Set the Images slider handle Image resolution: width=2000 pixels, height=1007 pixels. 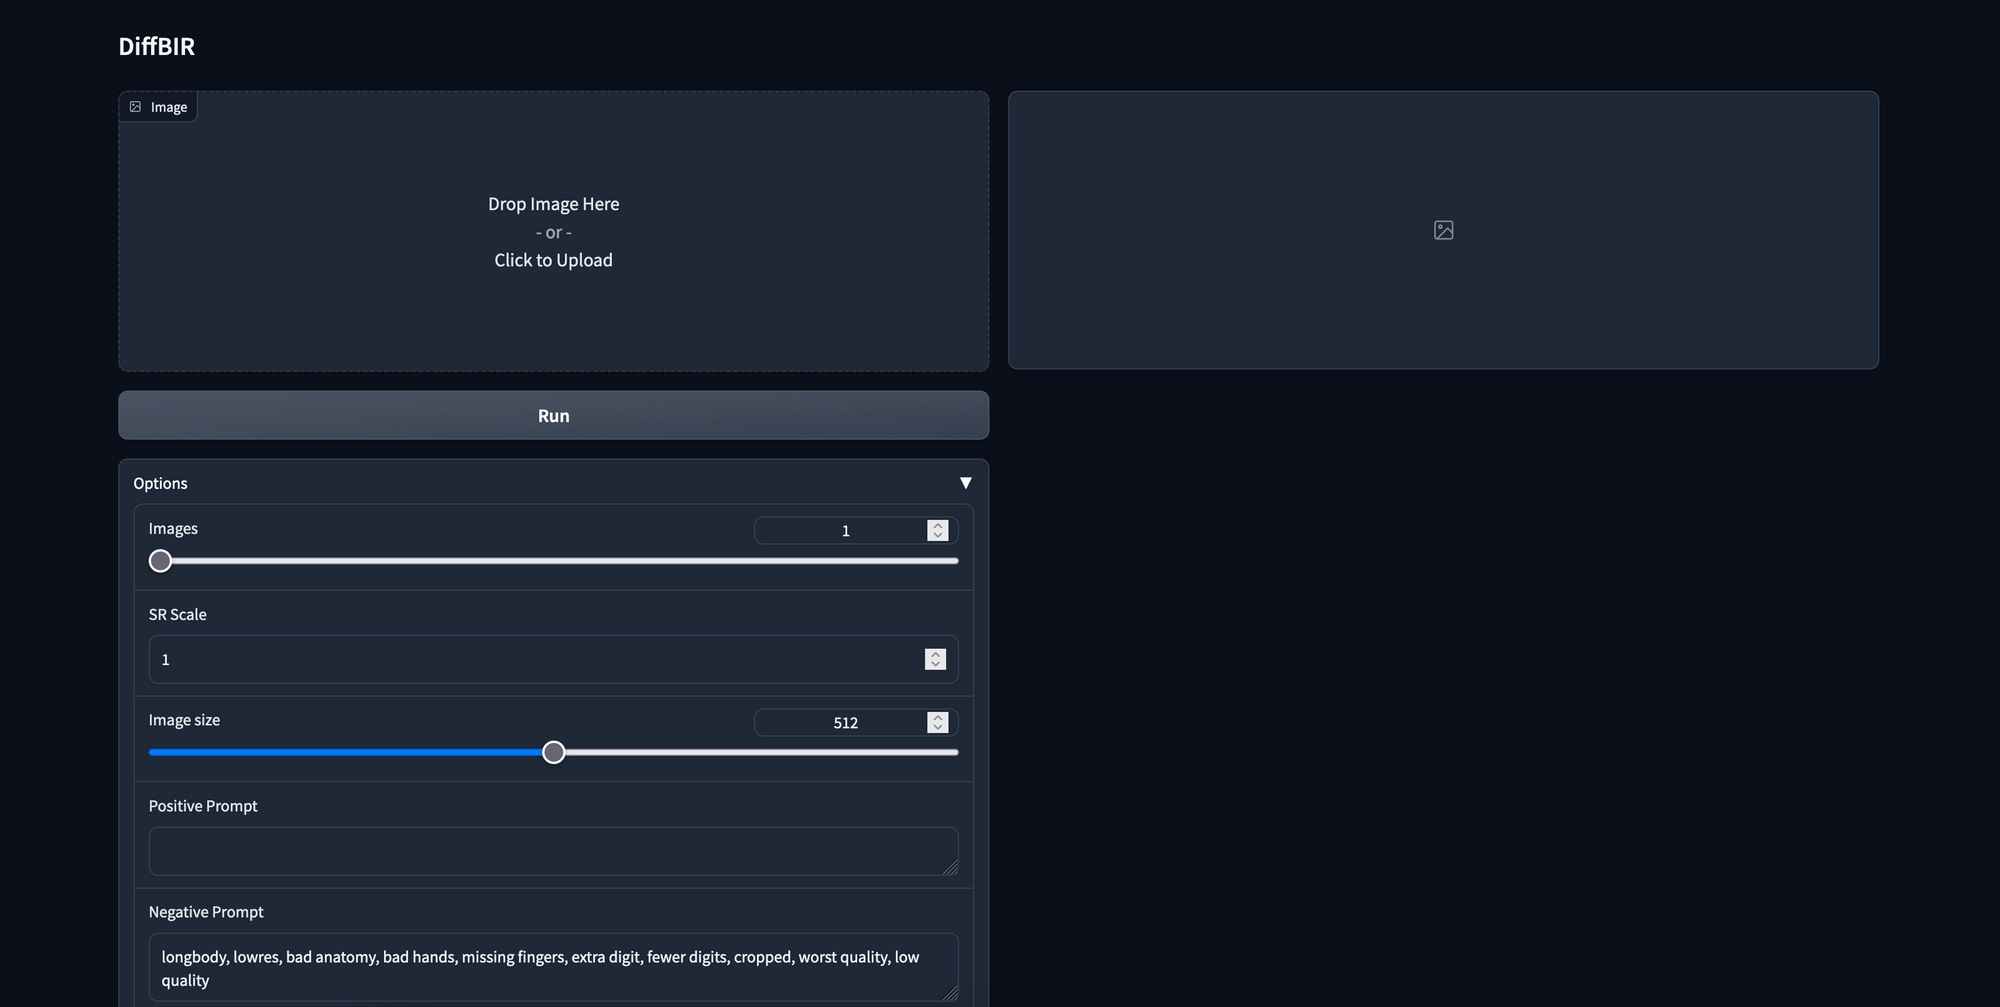[x=160, y=561]
